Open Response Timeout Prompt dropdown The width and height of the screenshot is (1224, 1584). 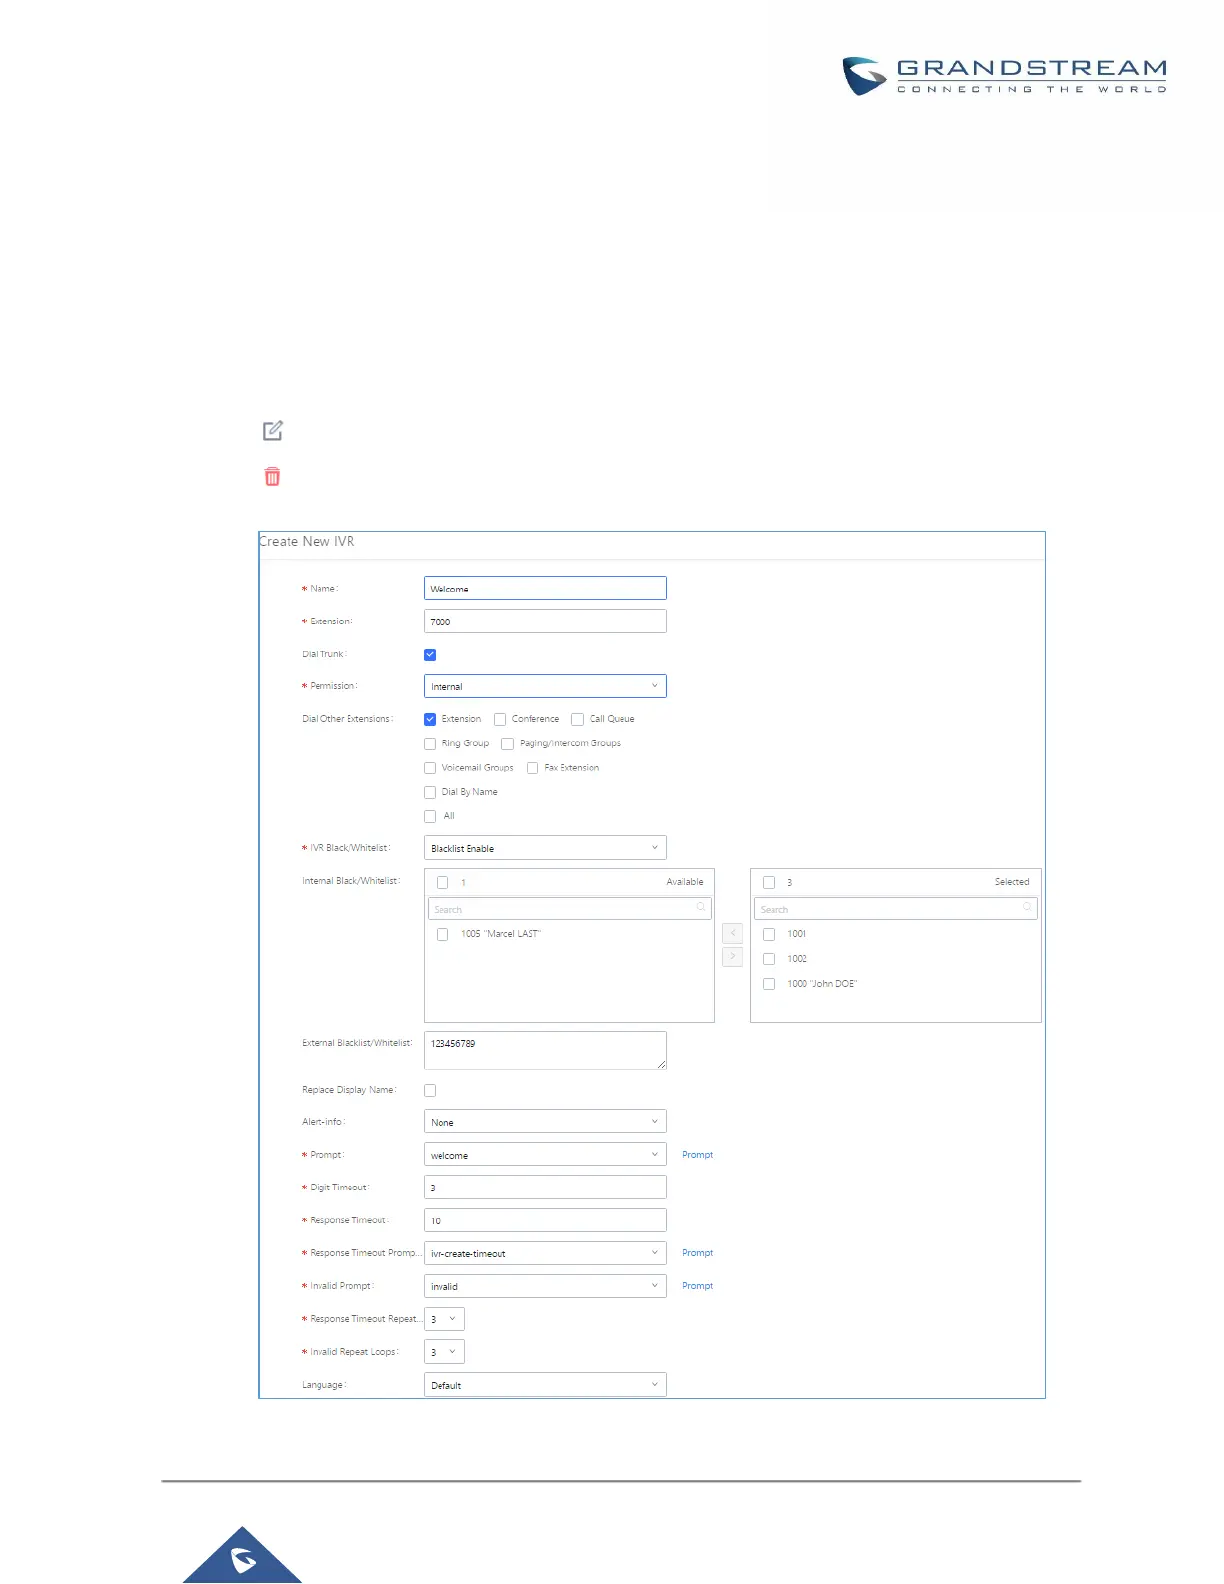click(545, 1253)
